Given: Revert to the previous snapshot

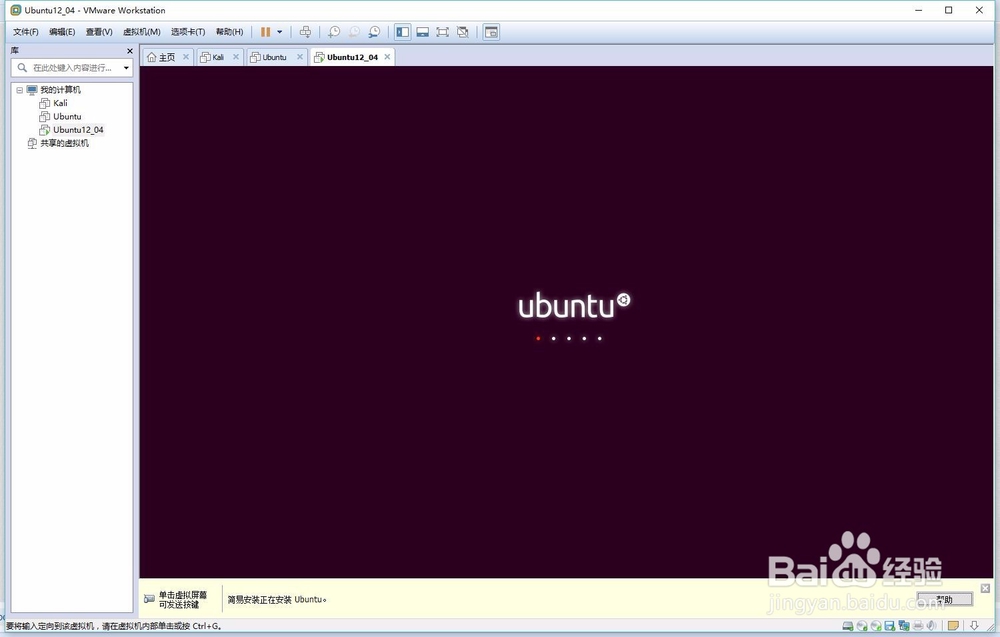Looking at the screenshot, I should pos(354,32).
